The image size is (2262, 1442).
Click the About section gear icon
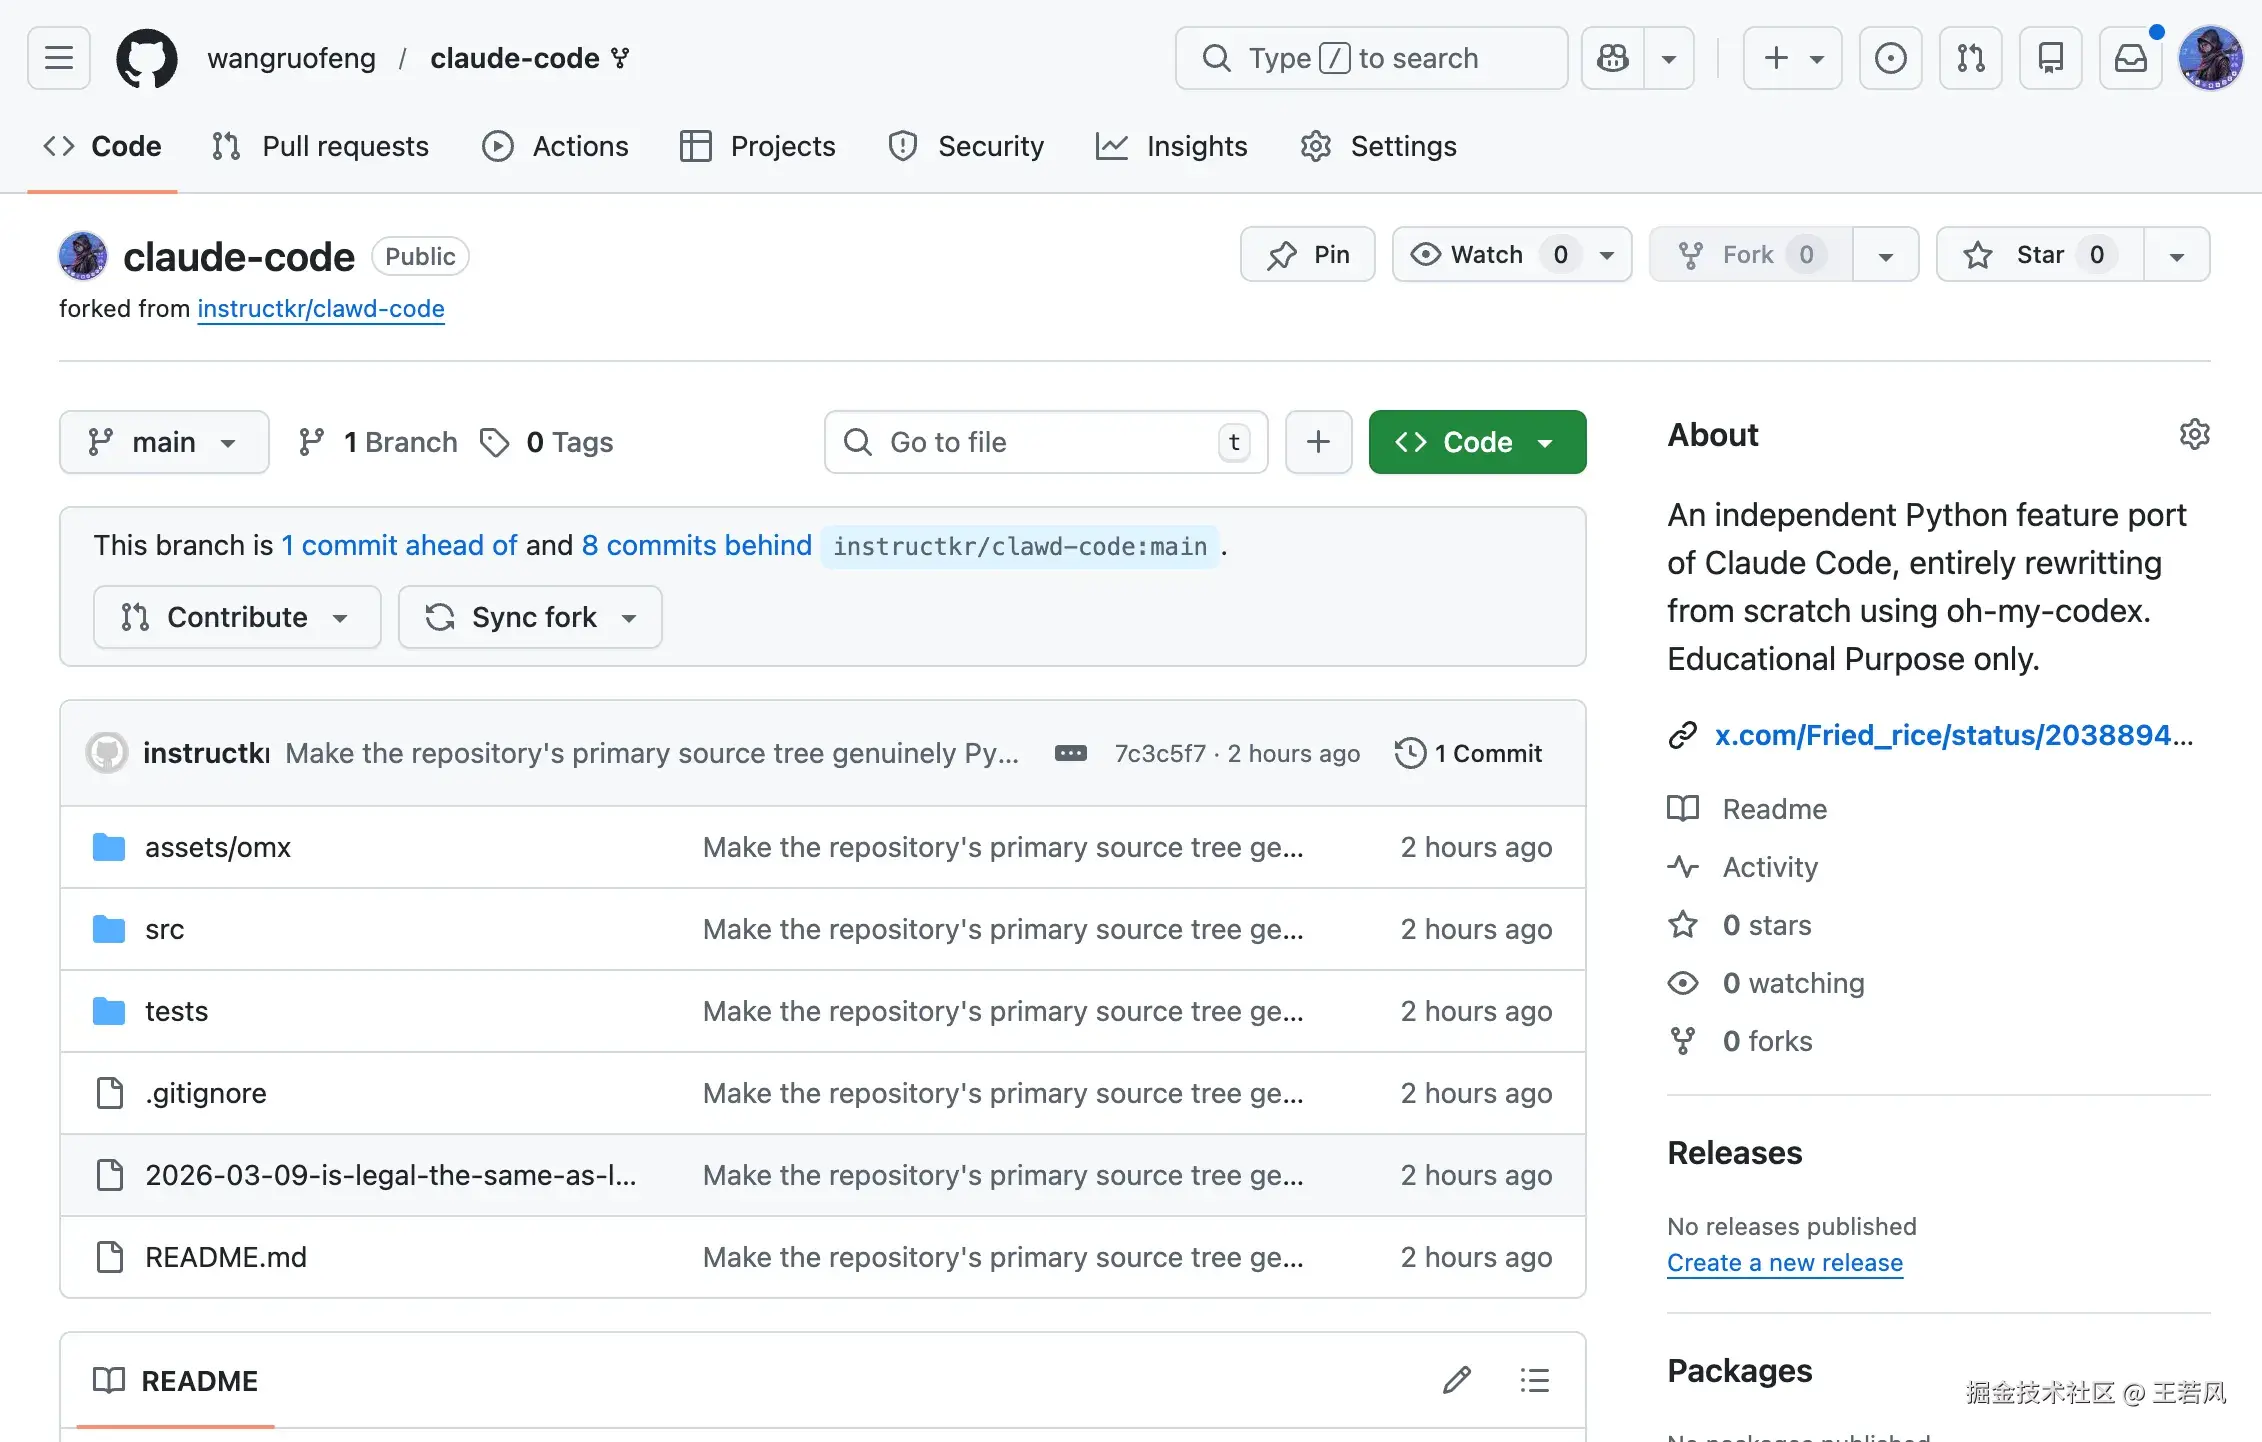click(x=2194, y=434)
